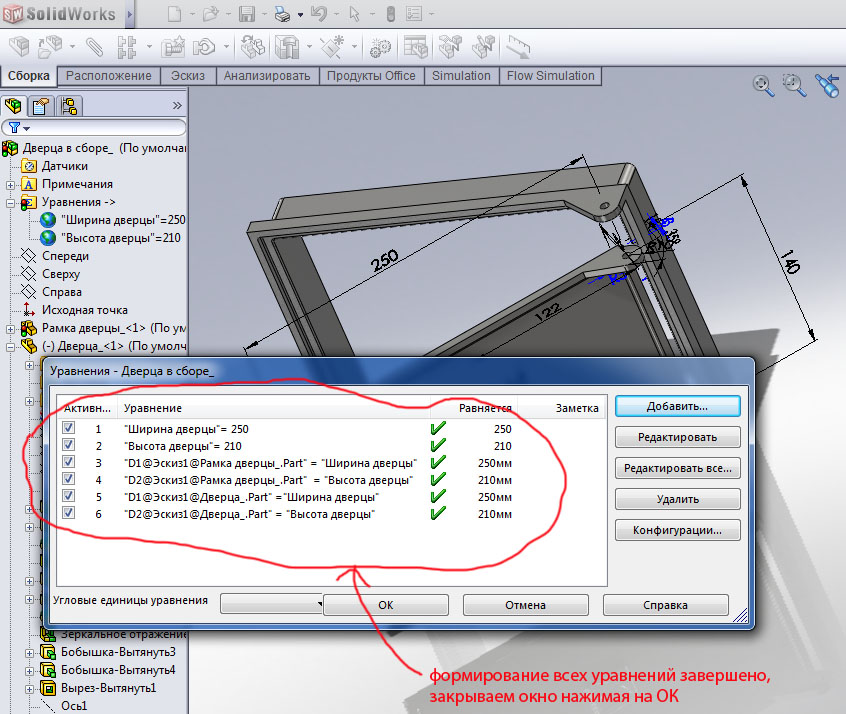Uncheck active box for equation 1
This screenshot has width=846, height=714.
[x=69, y=428]
